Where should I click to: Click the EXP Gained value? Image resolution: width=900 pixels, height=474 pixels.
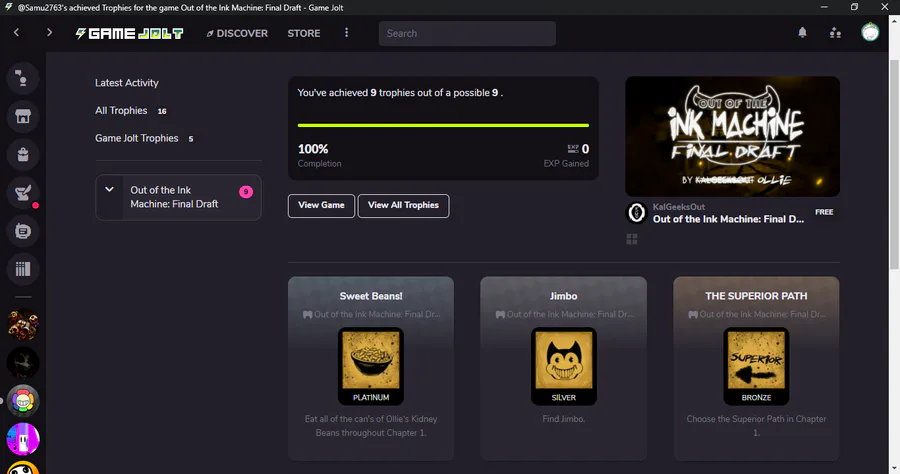[585, 149]
